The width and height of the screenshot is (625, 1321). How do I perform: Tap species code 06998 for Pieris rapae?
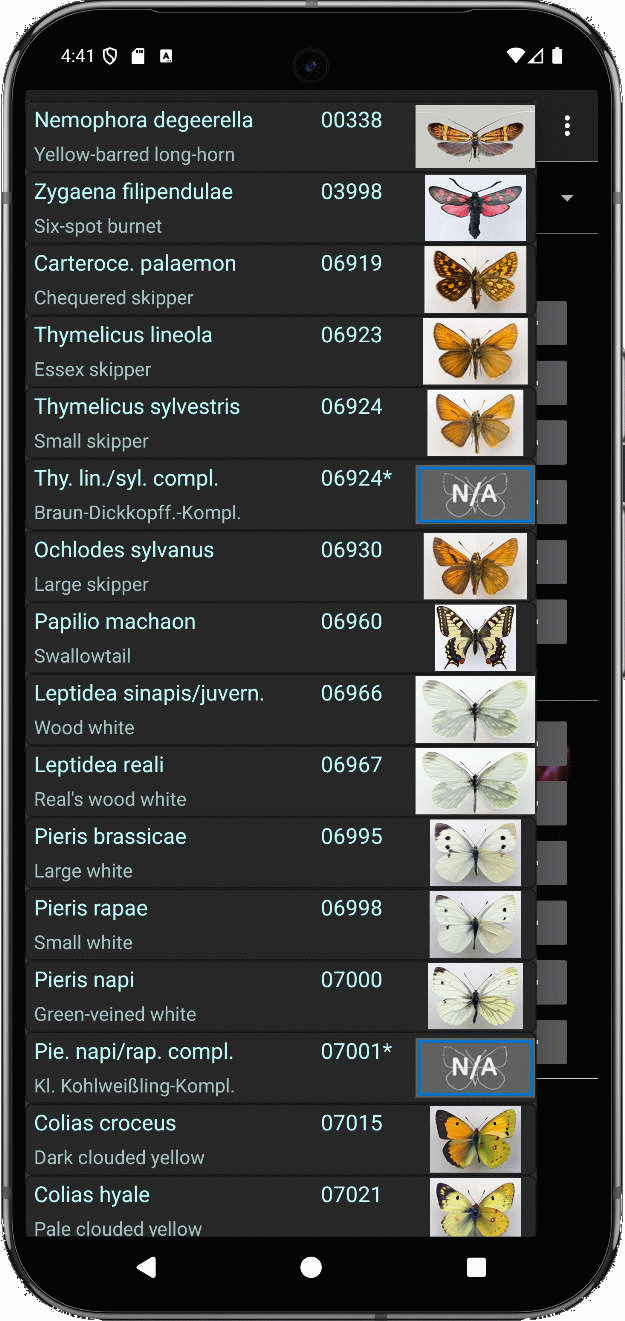(351, 909)
